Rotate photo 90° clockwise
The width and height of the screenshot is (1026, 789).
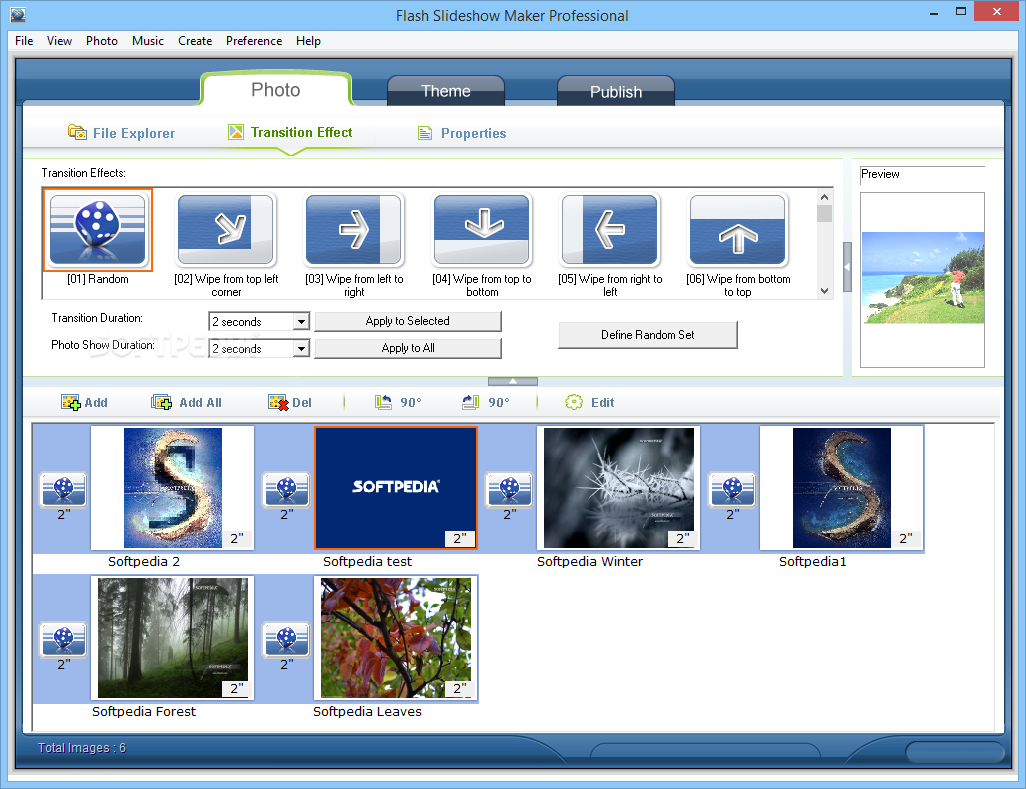(486, 402)
